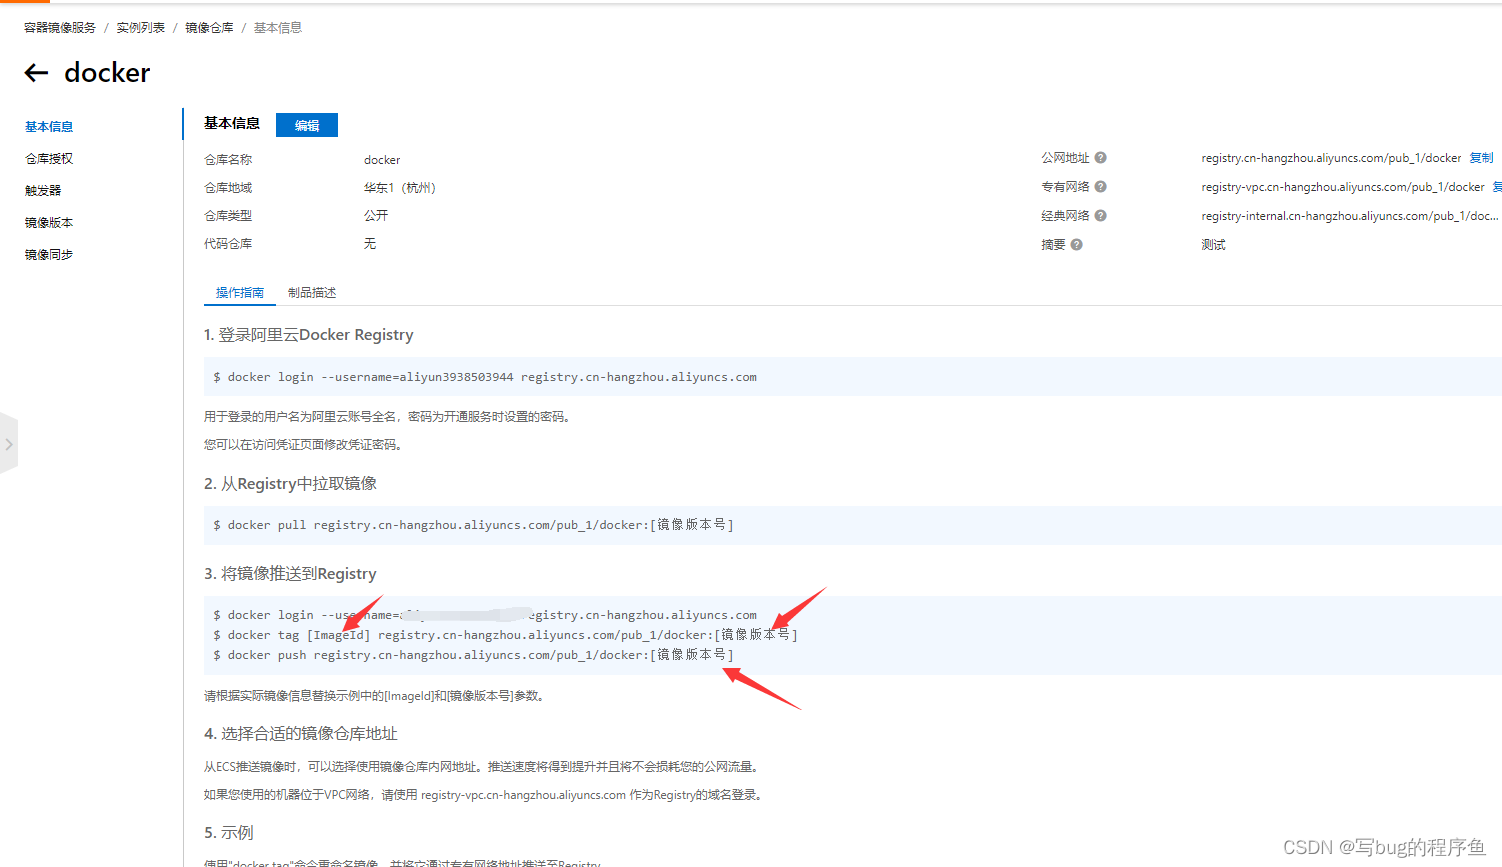Open help icon beside 专有网络
Viewport: 1502px width, 867px height.
point(1100,187)
